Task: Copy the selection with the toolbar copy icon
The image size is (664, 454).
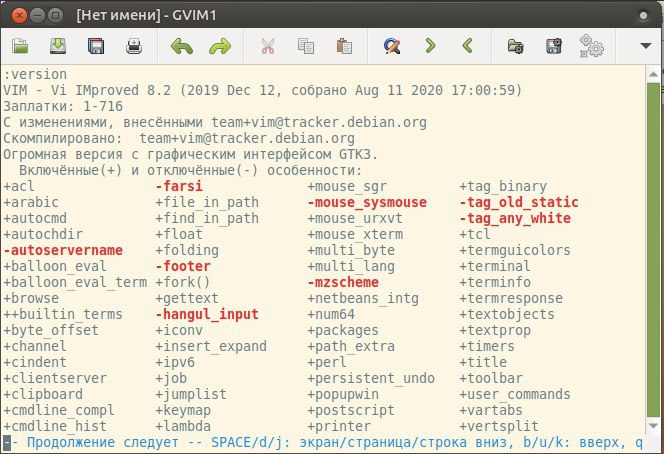Action: 306,46
